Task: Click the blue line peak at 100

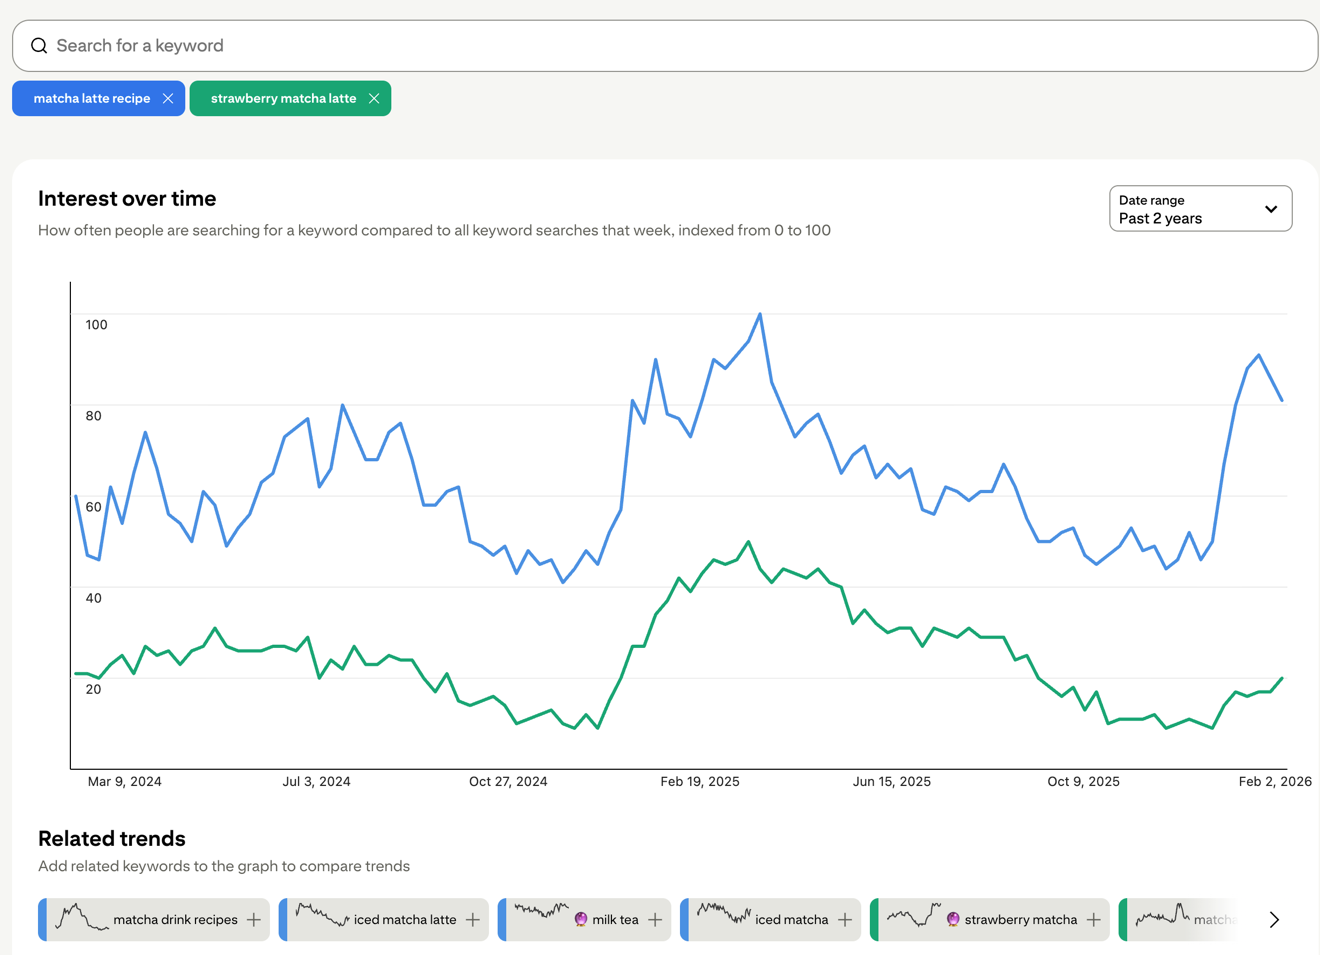Action: tap(760, 315)
